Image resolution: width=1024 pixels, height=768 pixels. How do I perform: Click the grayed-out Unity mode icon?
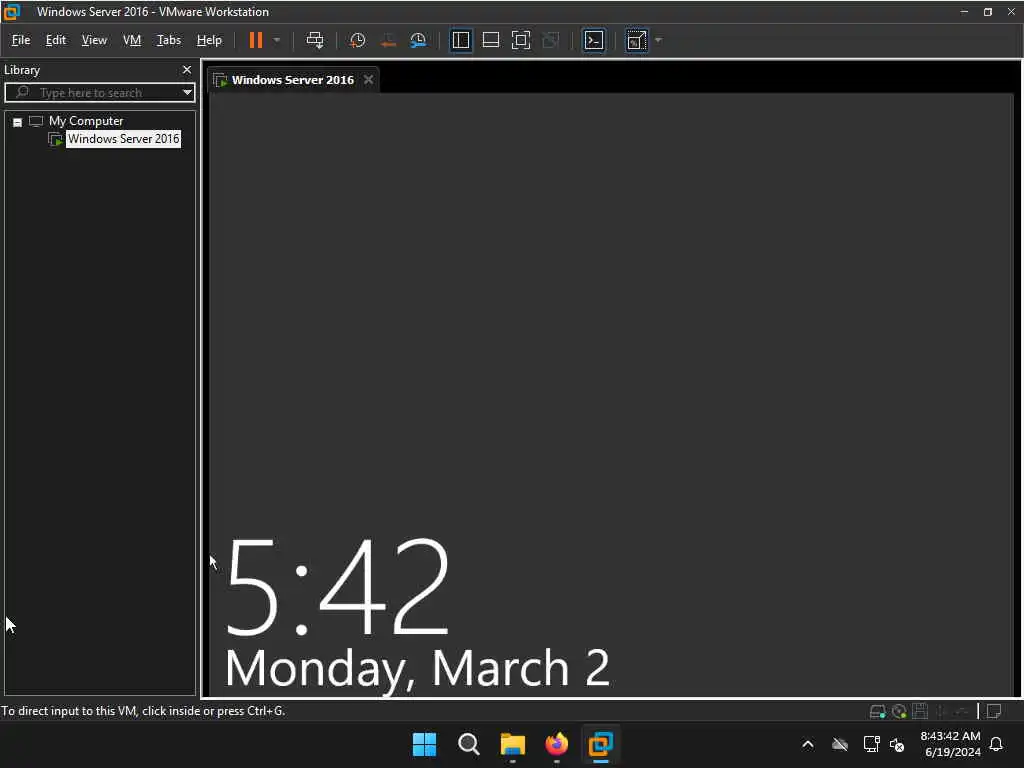pyautogui.click(x=551, y=40)
